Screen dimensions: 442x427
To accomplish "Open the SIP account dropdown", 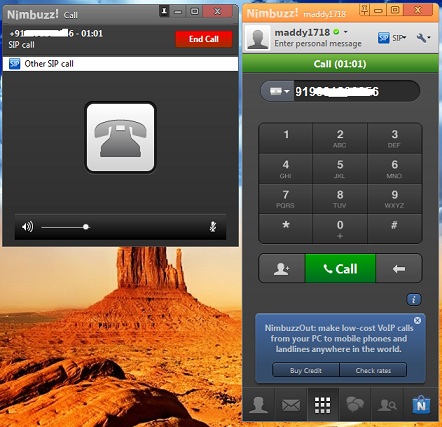I will [399, 38].
